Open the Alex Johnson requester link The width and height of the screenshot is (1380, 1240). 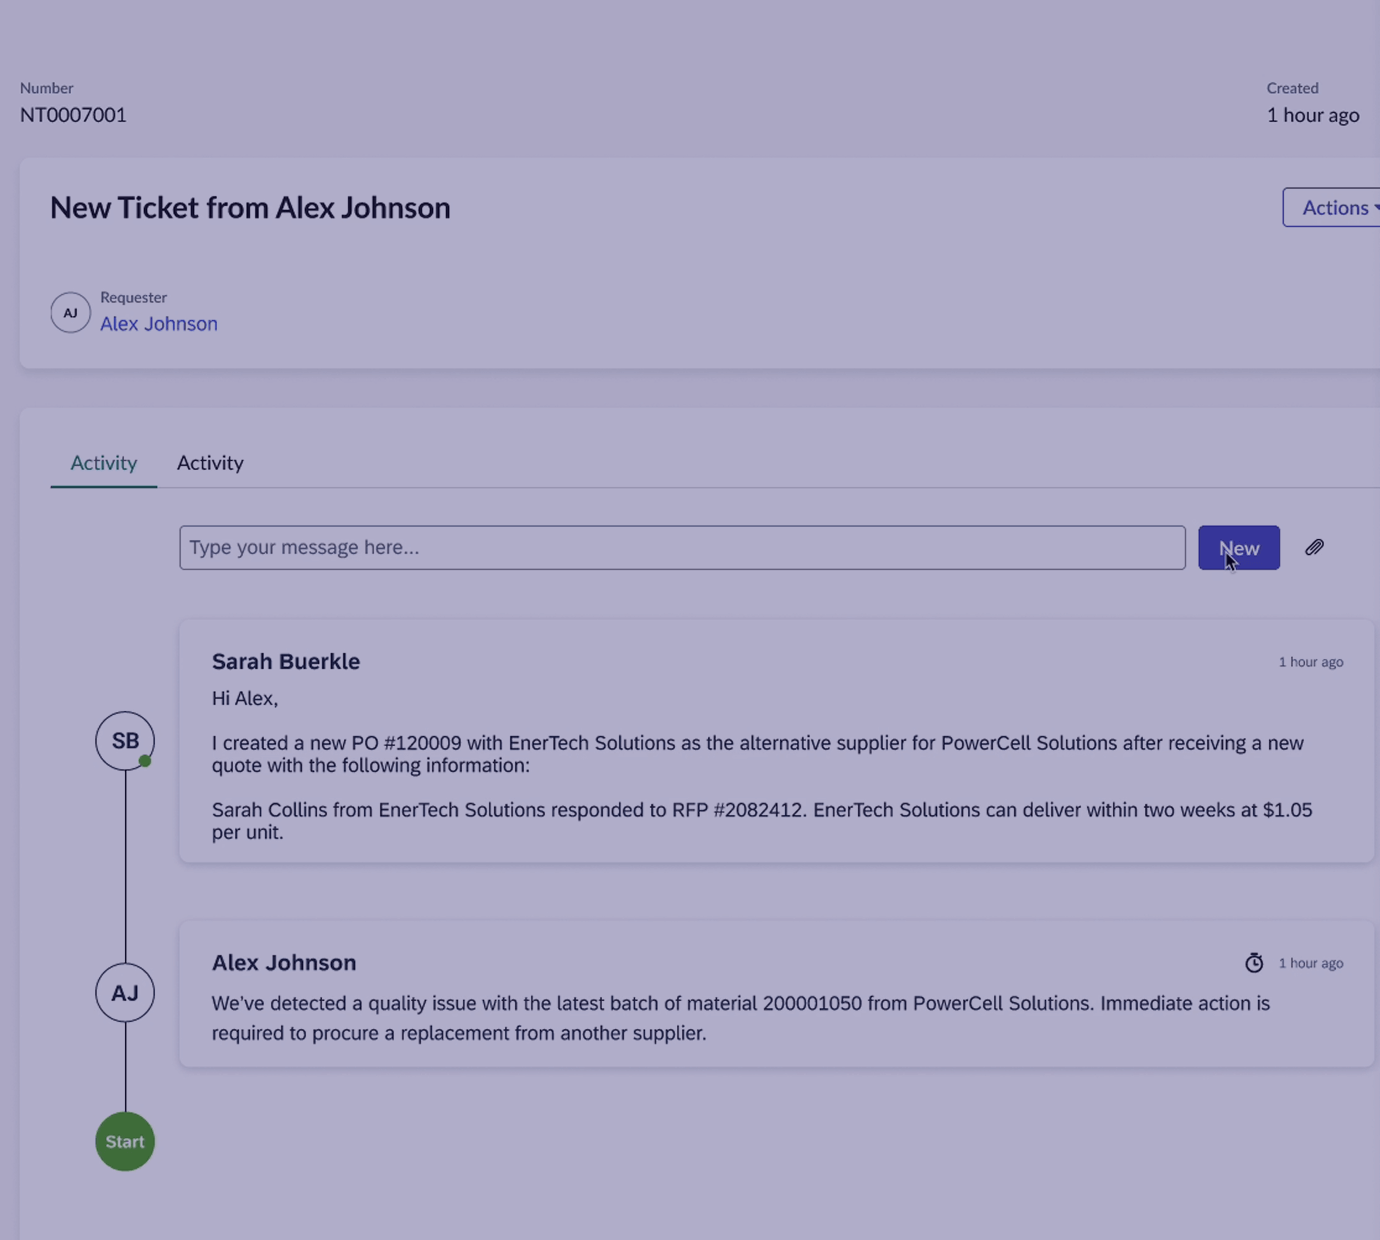pos(159,324)
